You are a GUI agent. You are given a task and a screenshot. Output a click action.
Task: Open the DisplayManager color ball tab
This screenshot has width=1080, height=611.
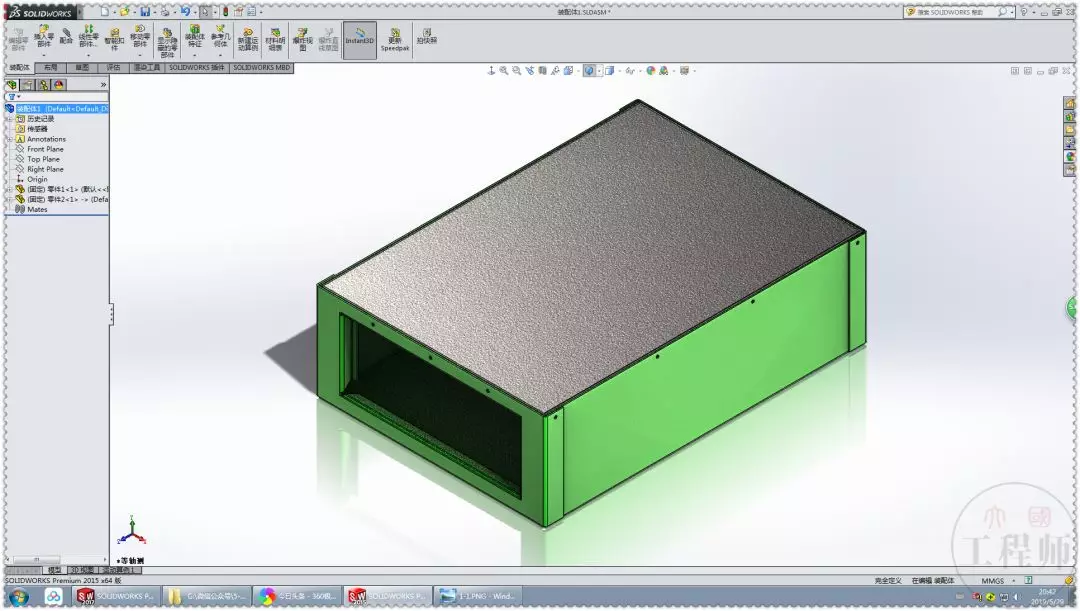(59, 85)
